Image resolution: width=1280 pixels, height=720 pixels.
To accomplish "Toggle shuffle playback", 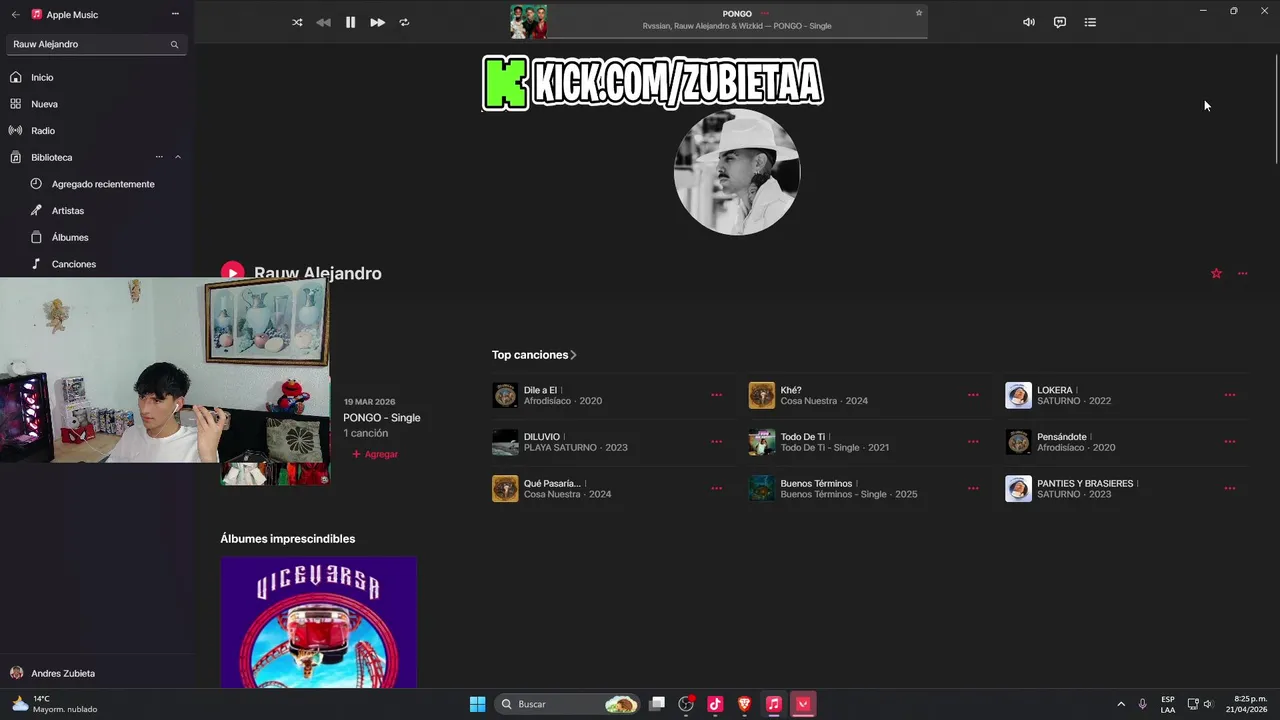I will coord(297,22).
